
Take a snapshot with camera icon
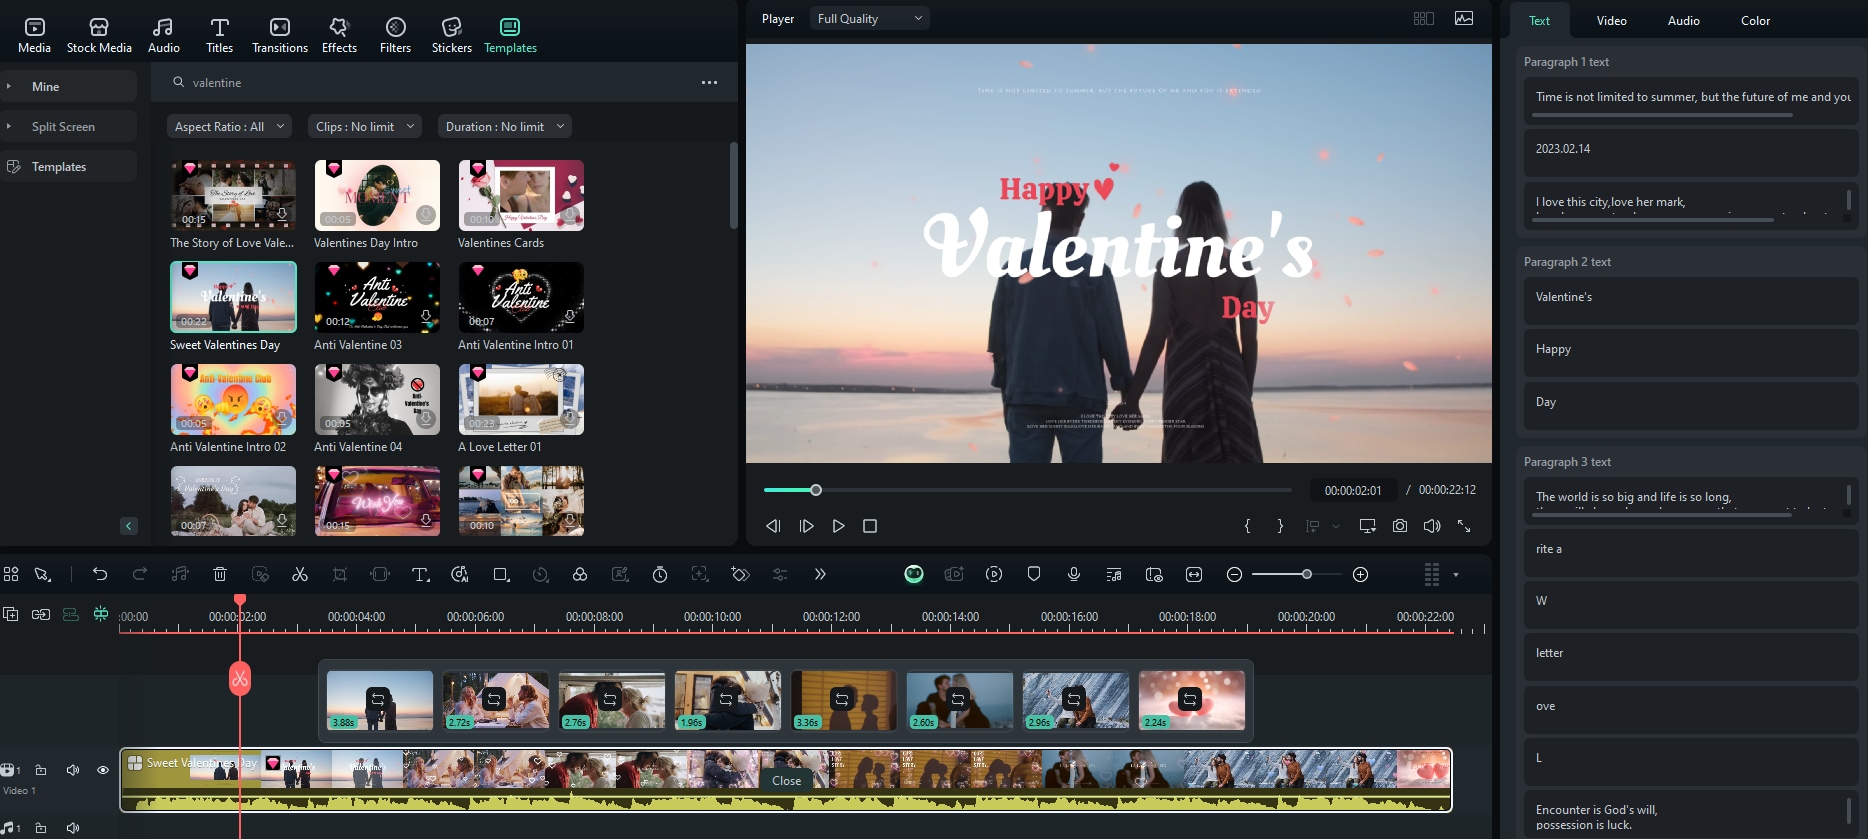(x=1400, y=526)
